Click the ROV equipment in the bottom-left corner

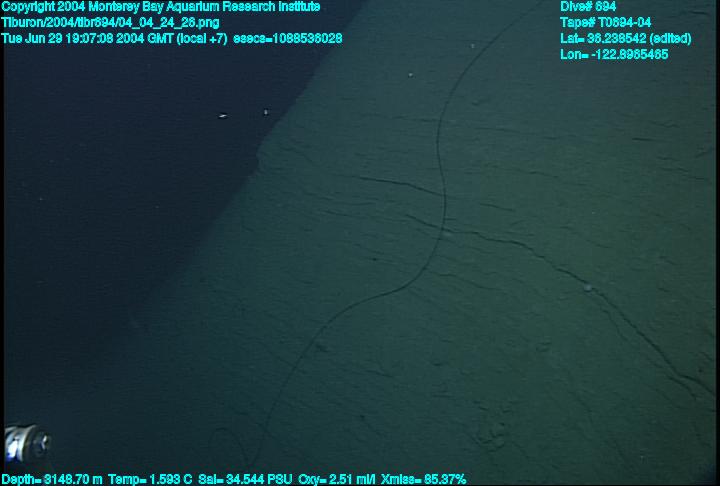click(x=24, y=445)
